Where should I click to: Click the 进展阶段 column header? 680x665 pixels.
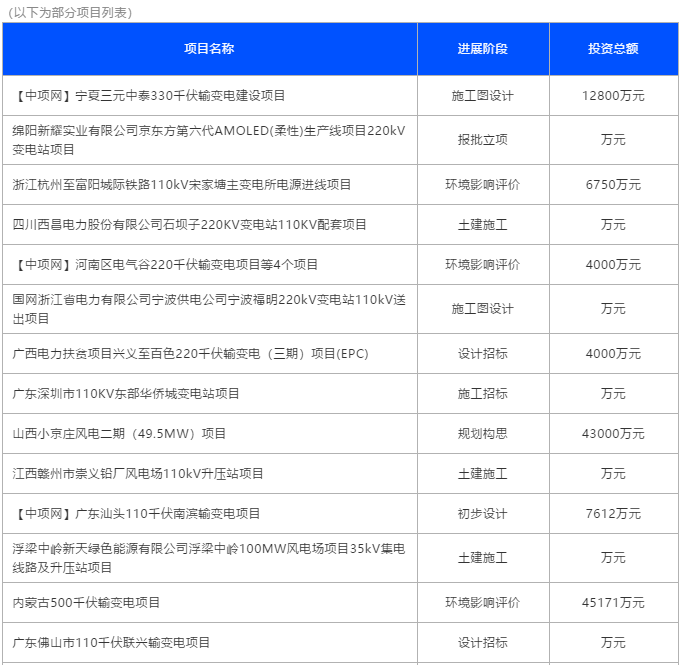(482, 49)
